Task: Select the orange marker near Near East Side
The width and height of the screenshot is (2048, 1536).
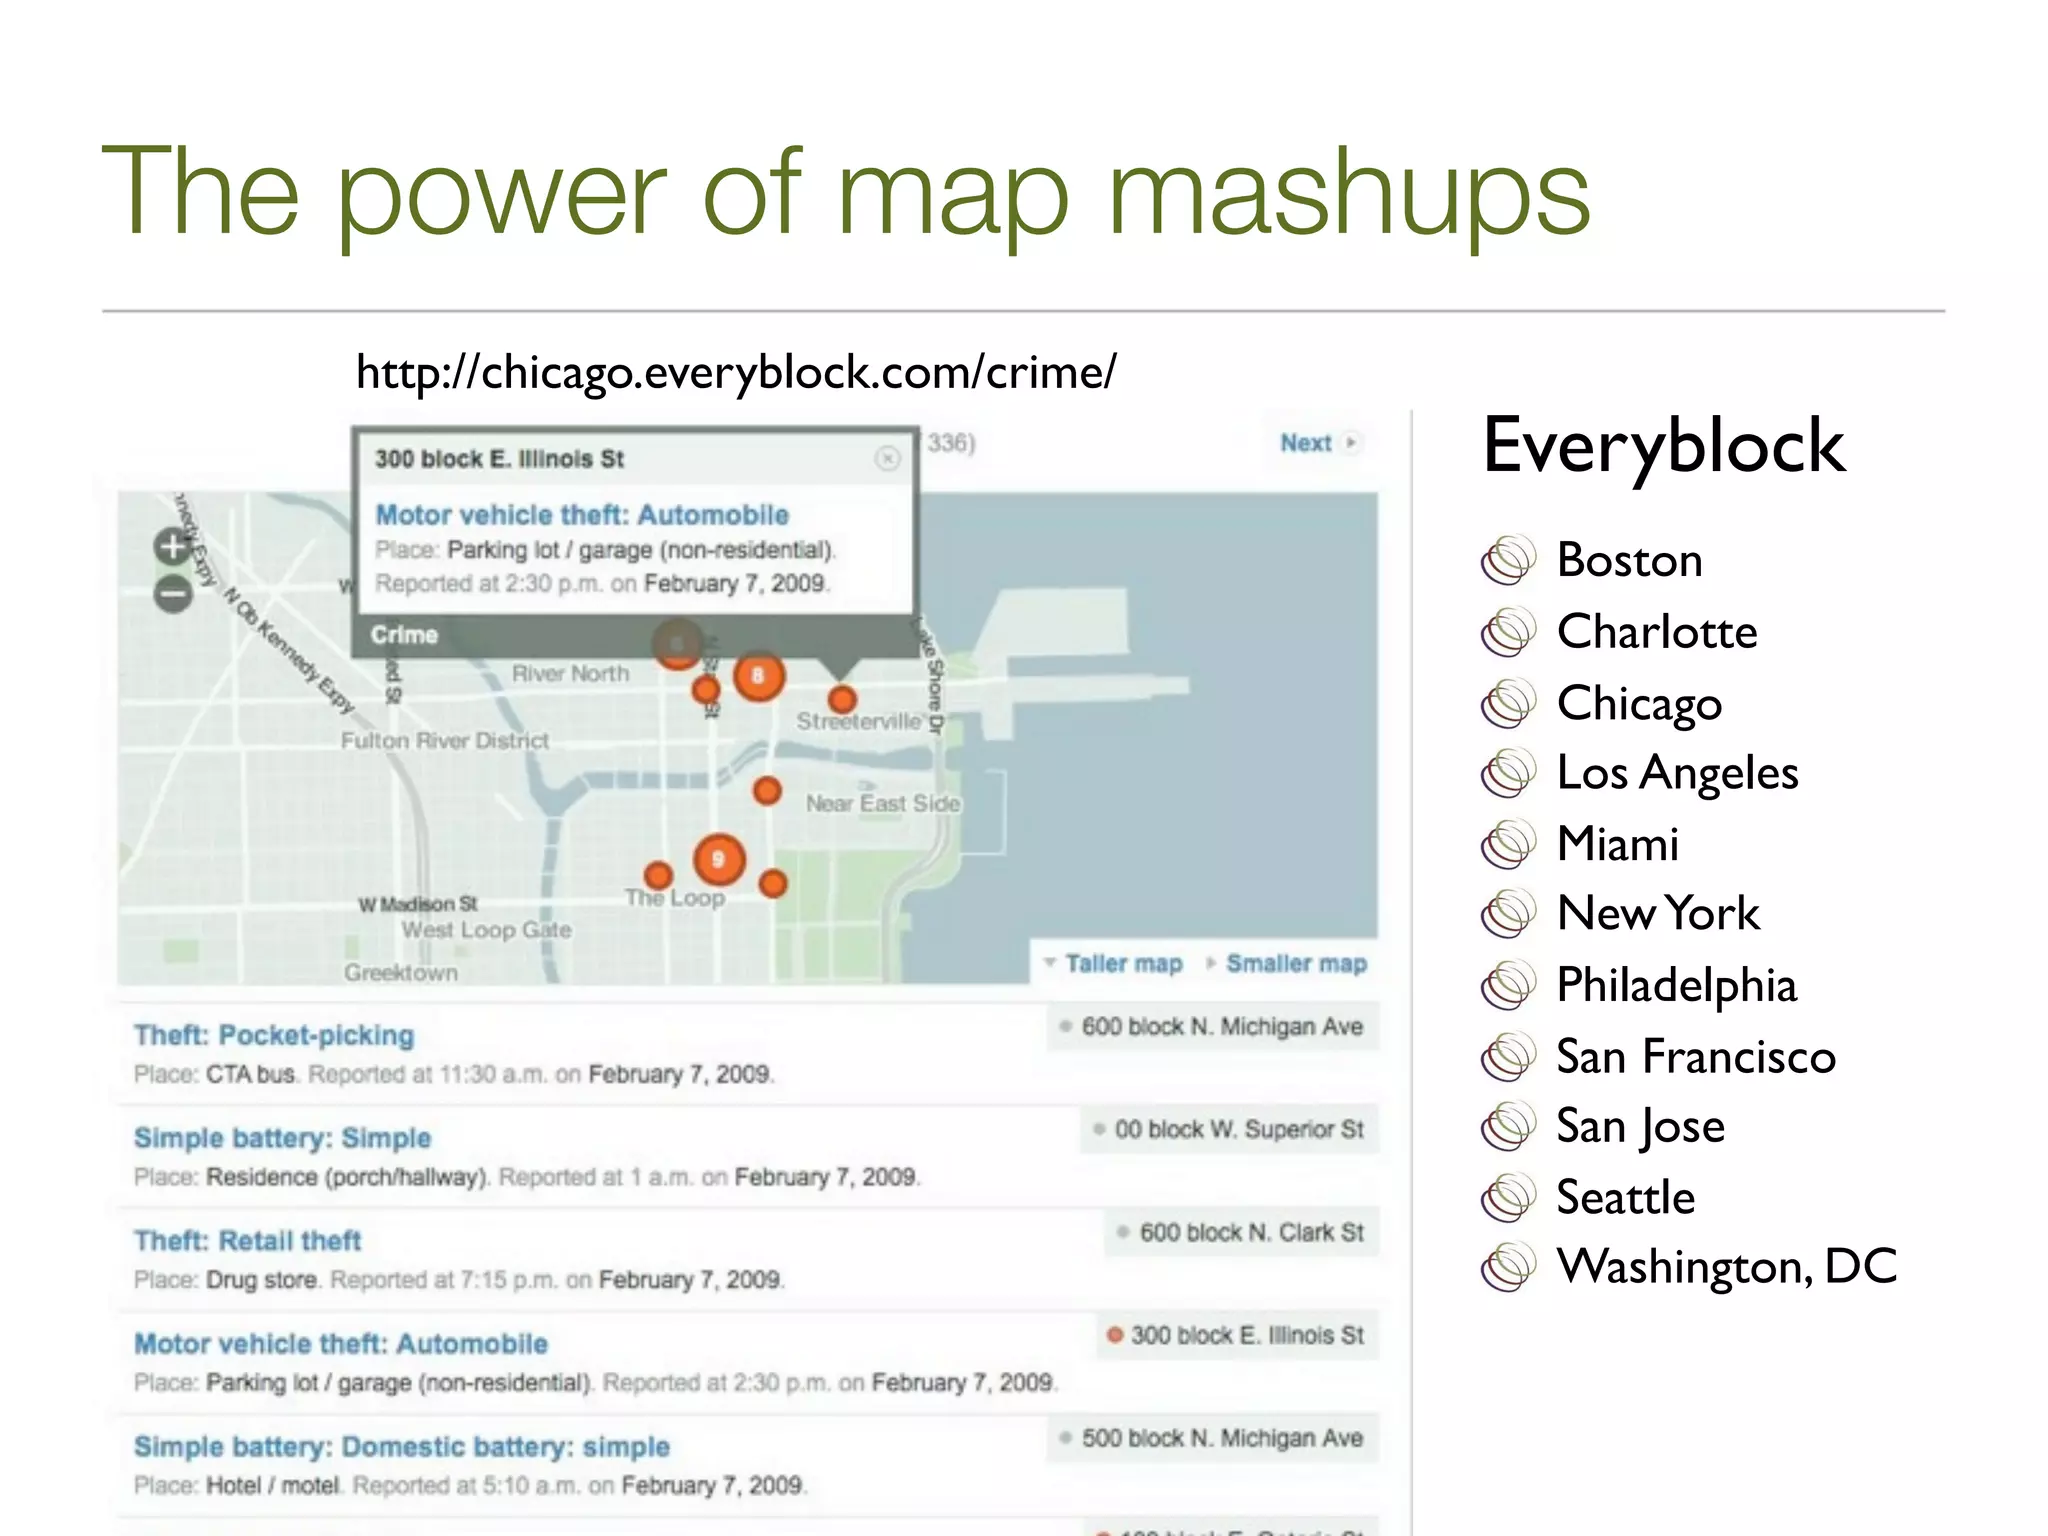Action: click(767, 791)
